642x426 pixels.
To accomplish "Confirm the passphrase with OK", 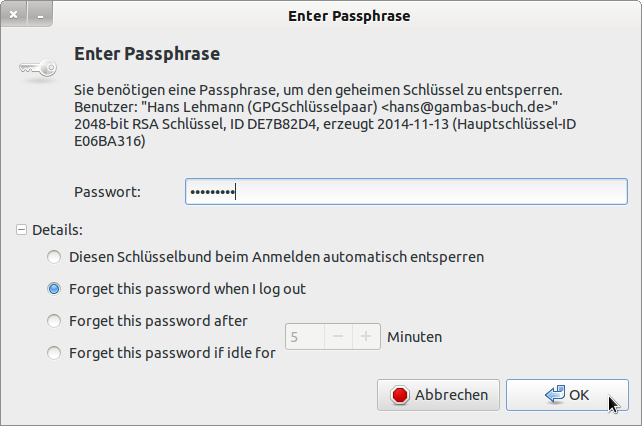I will tap(567, 395).
